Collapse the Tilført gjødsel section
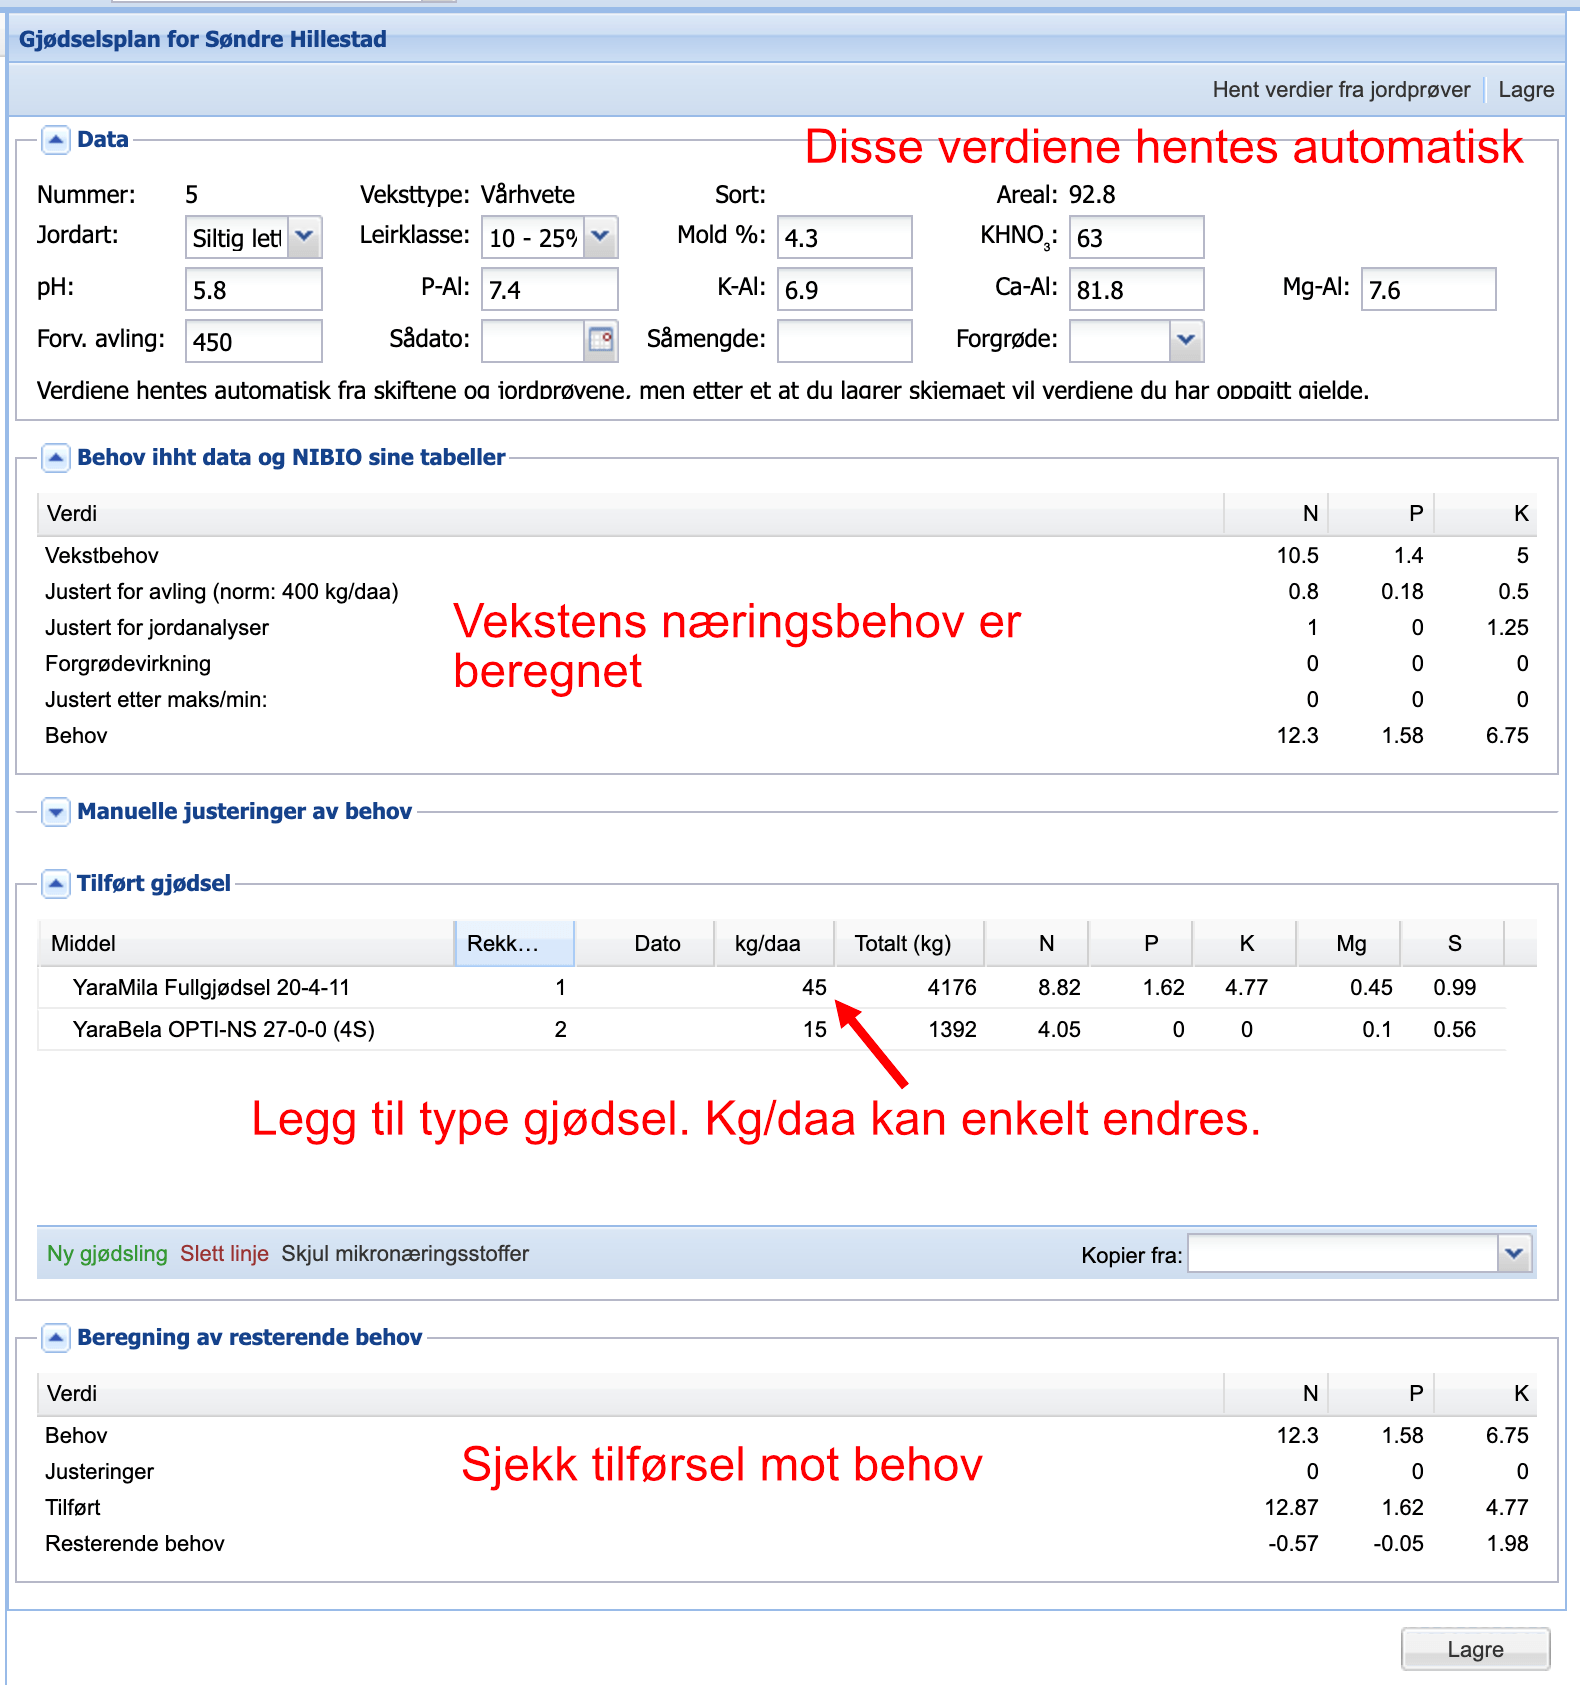This screenshot has width=1580, height=1685. (x=56, y=884)
